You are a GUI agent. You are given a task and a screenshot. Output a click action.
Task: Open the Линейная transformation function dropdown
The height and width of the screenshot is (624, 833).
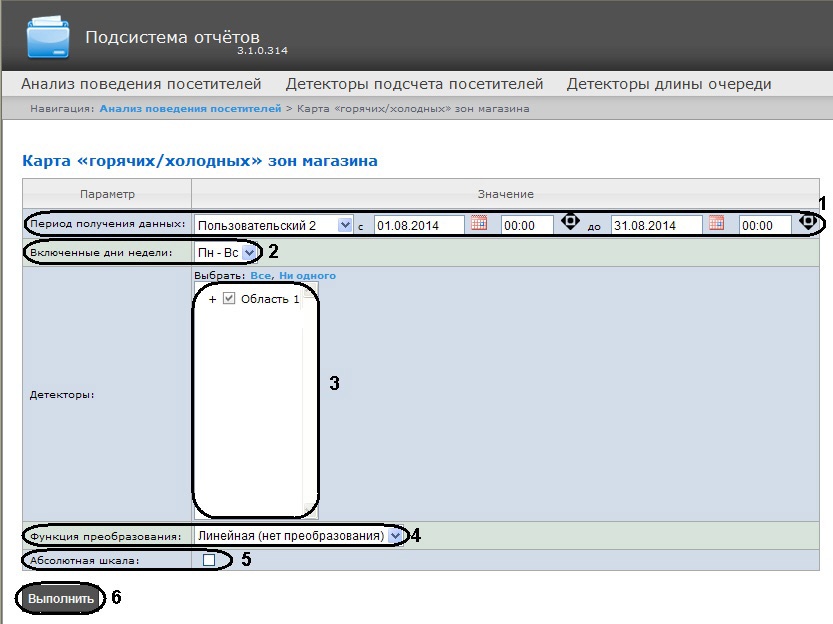pos(396,536)
